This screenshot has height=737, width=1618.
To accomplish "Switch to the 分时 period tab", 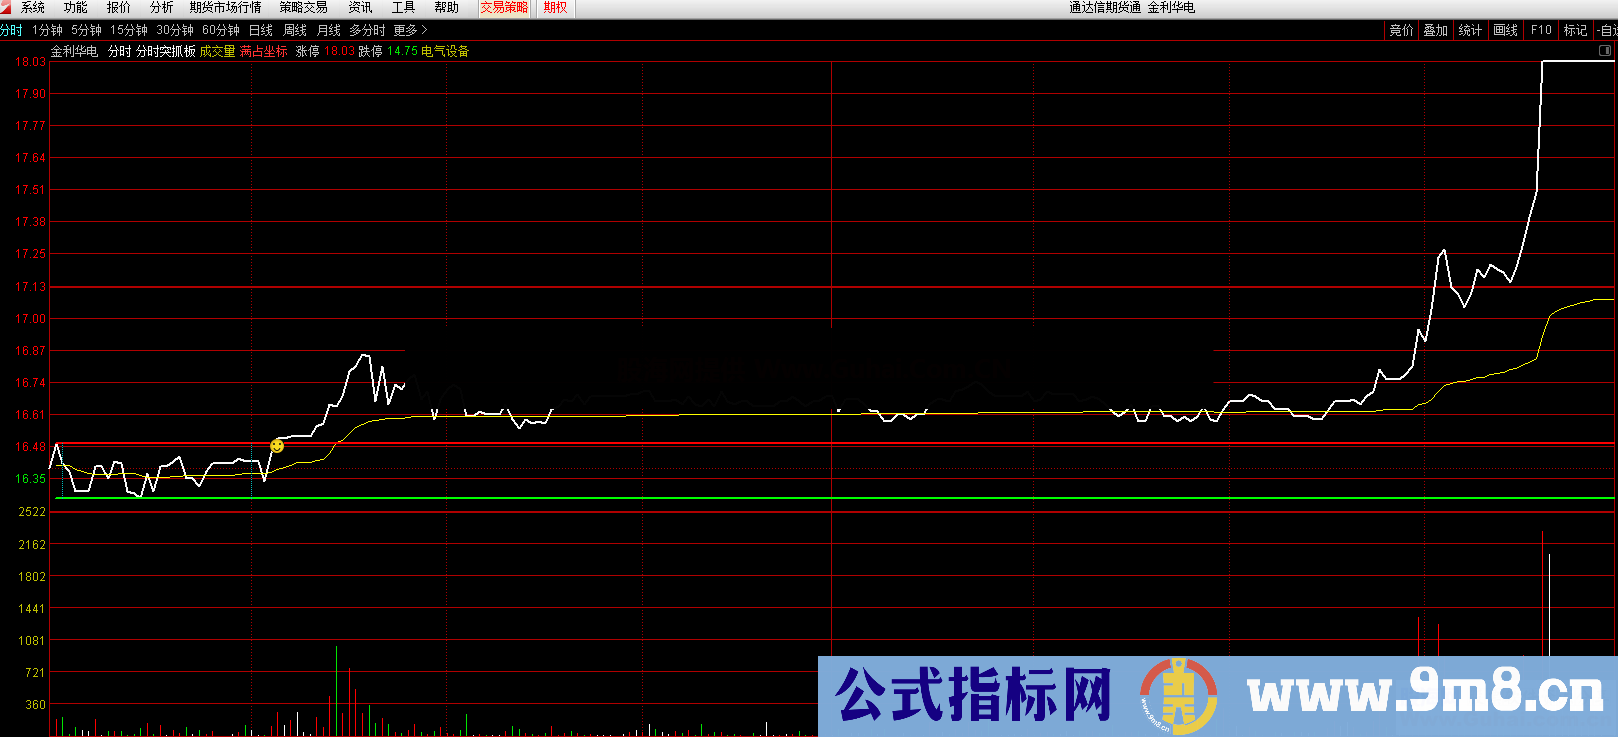I will pos(11,31).
